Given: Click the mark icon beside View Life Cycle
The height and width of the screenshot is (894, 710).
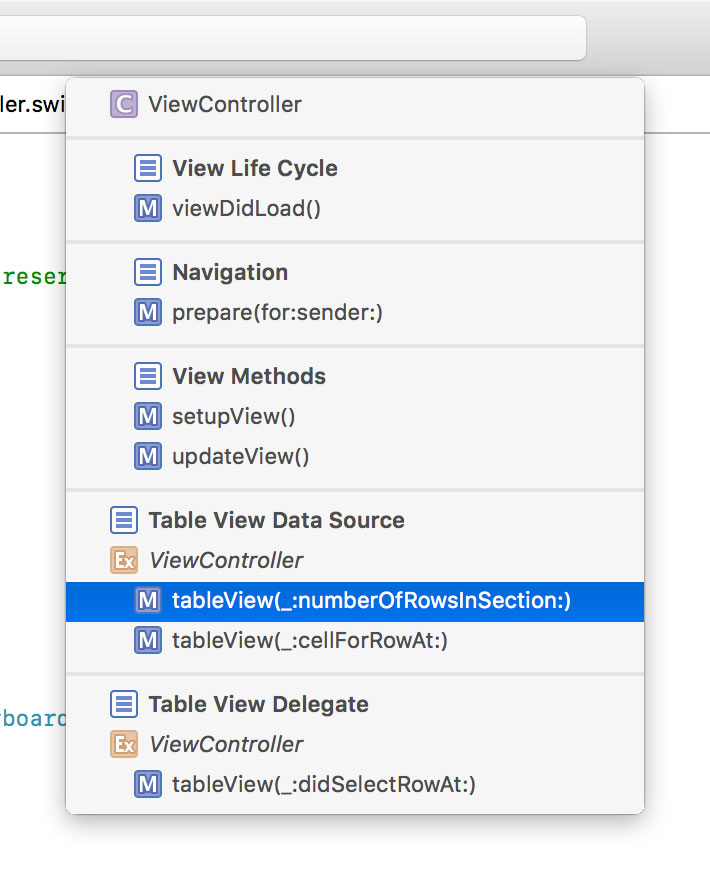Looking at the screenshot, I should point(148,168).
